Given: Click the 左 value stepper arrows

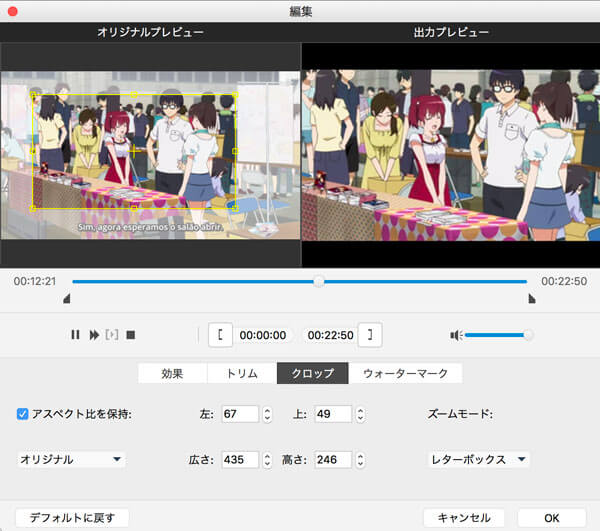Looking at the screenshot, I should [x=267, y=414].
